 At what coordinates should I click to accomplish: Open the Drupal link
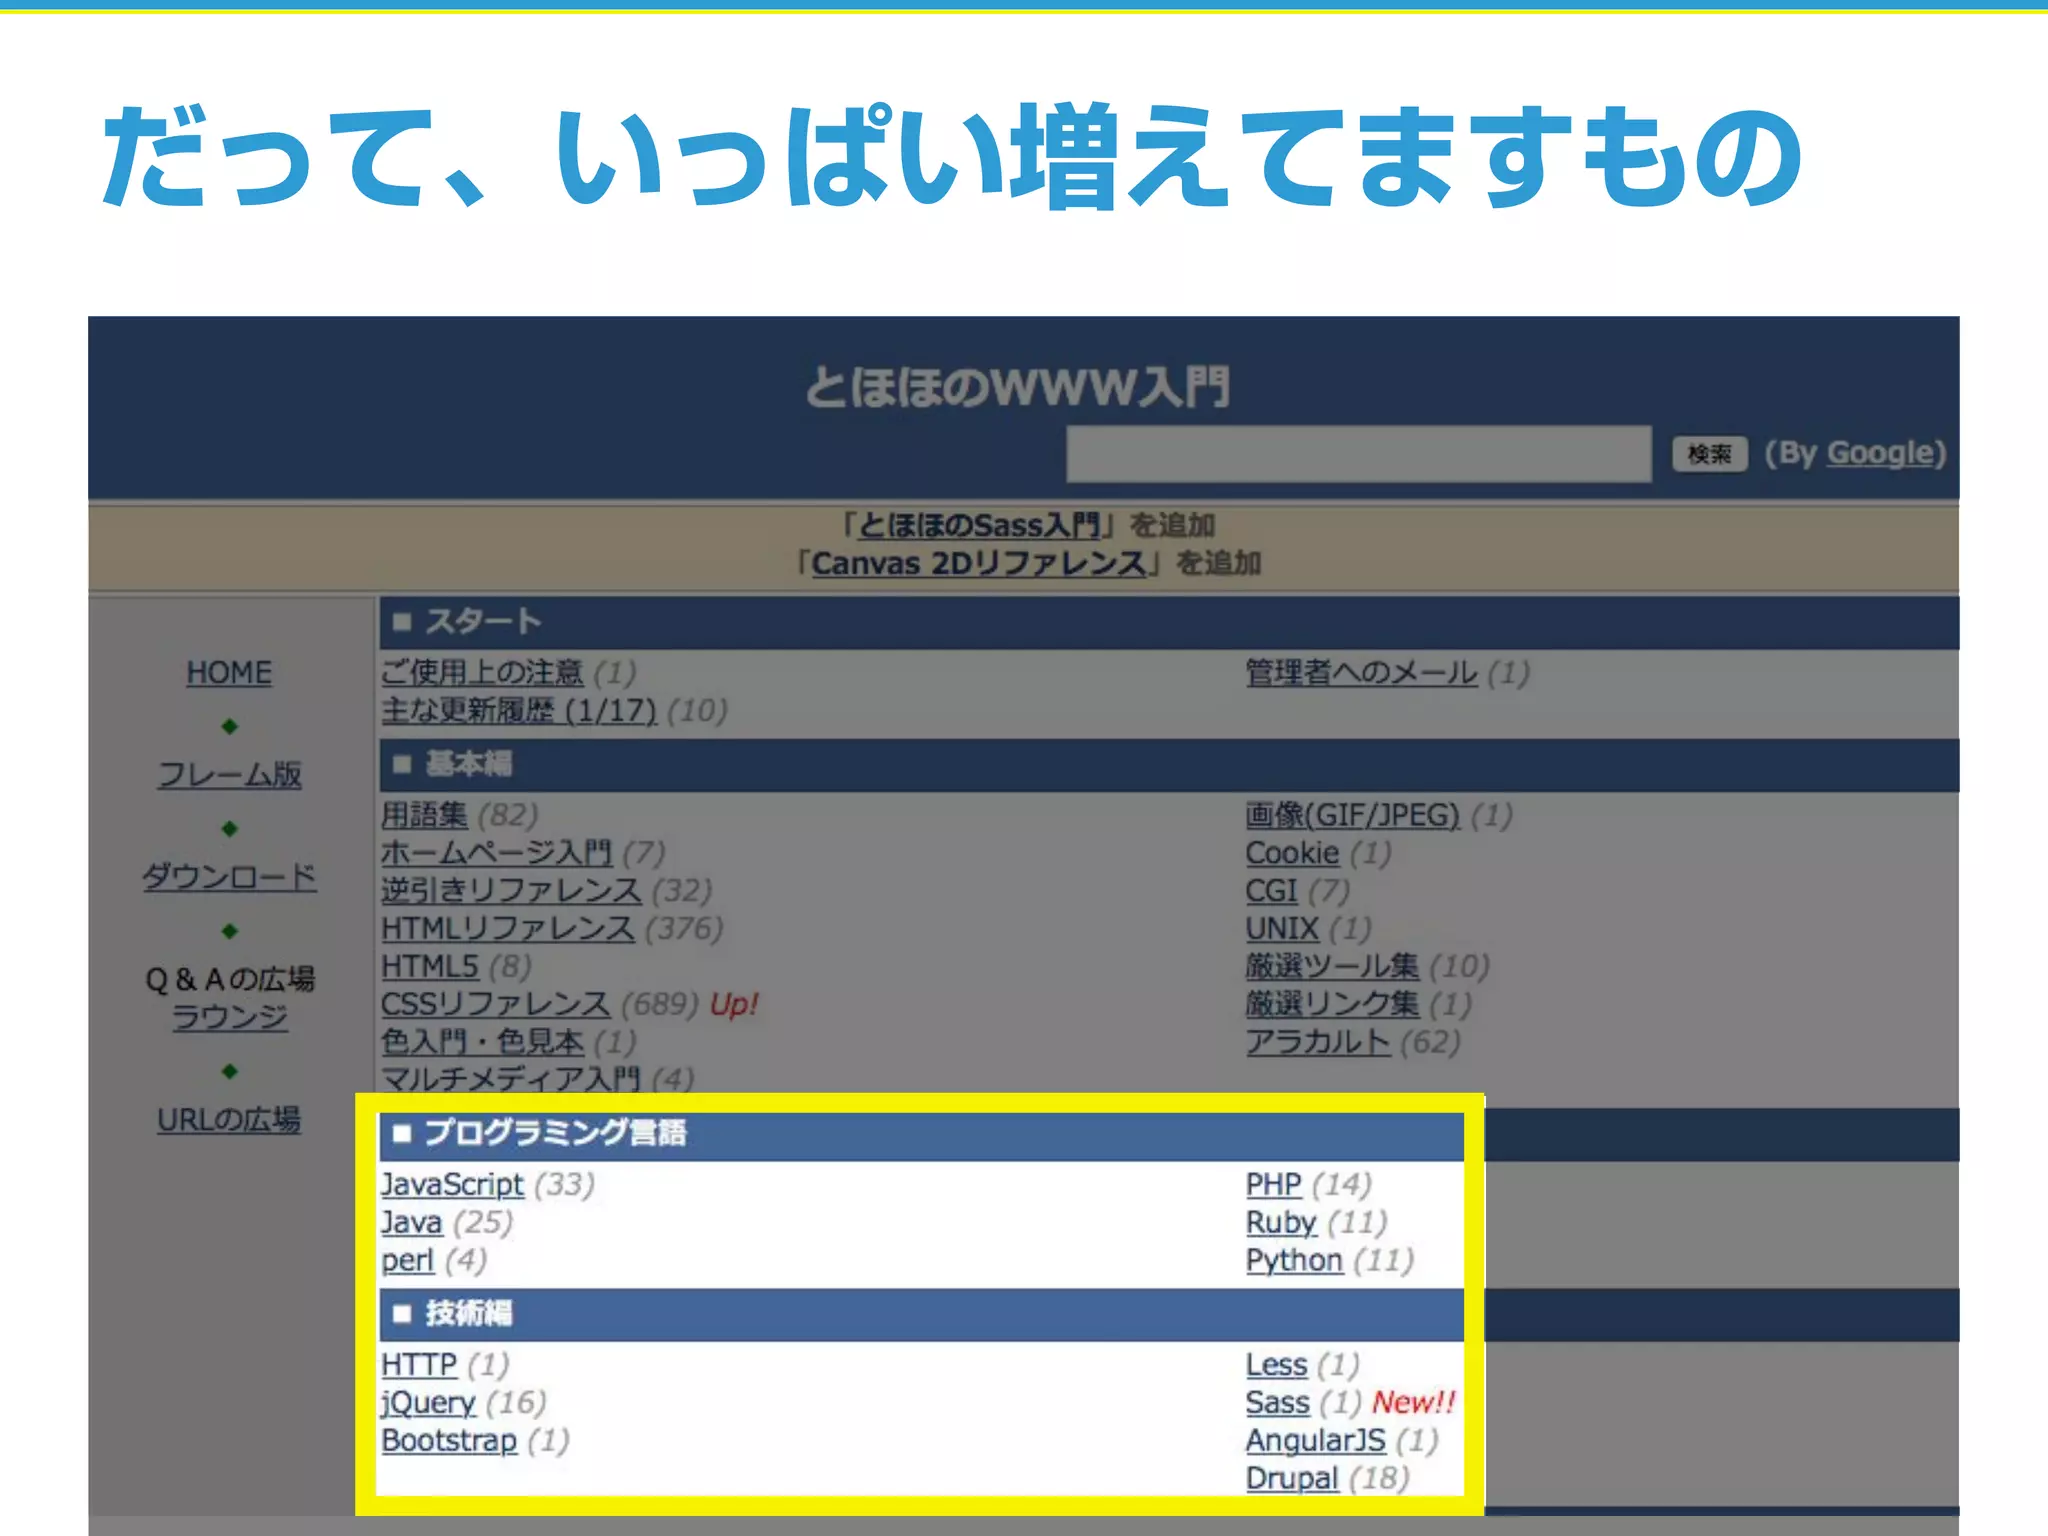[x=1291, y=1479]
